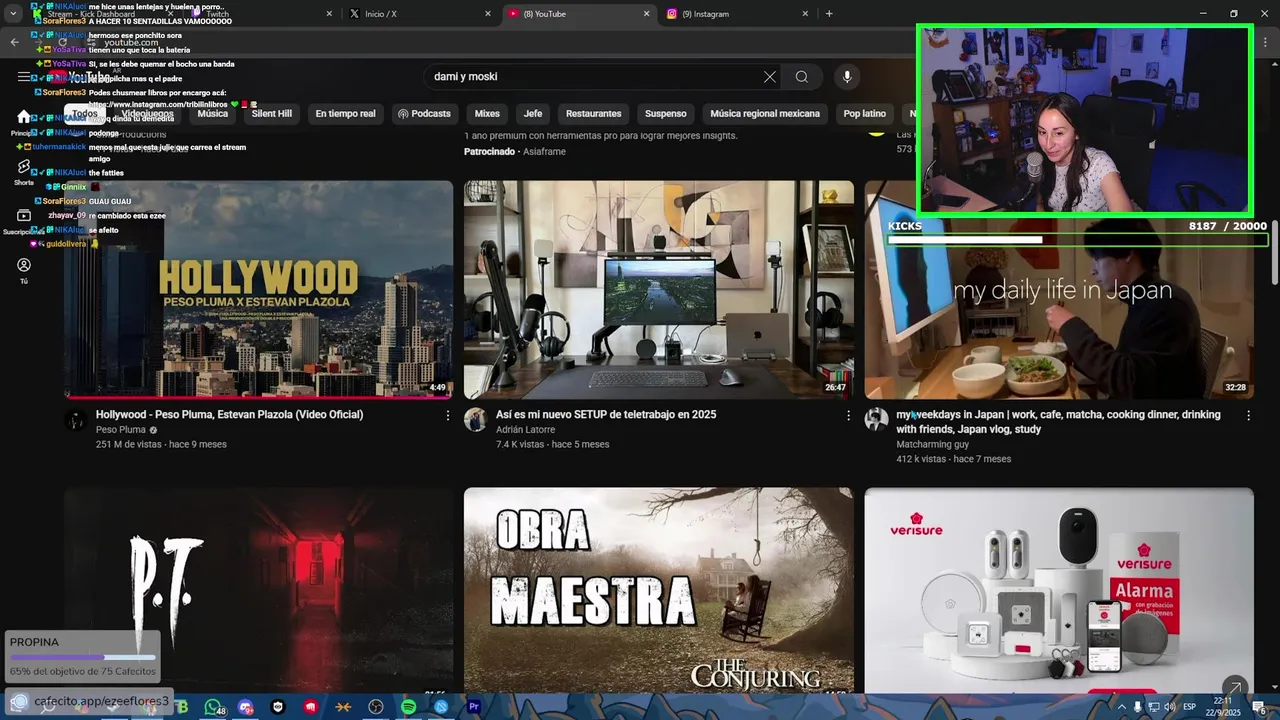Screen dimensions: 1280x720
Task: Select the Música filter chip
Action: coord(213,114)
